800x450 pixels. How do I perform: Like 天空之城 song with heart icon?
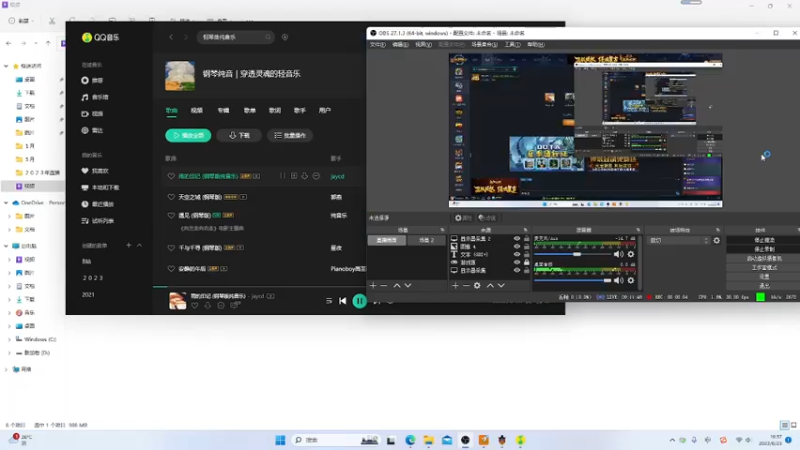click(x=171, y=197)
